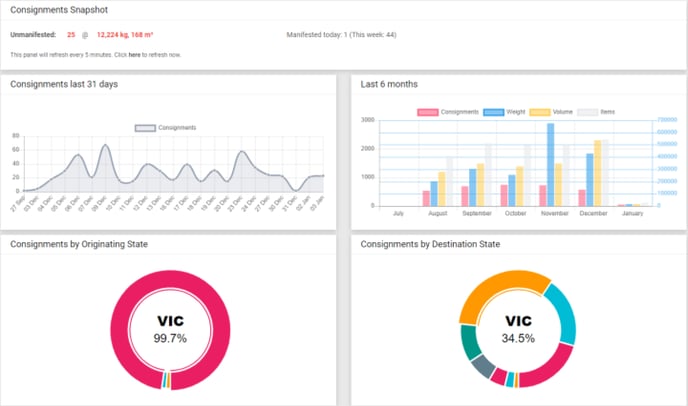Click the teal green segment in Destination donut
This screenshot has height=406, width=688.
(x=471, y=342)
